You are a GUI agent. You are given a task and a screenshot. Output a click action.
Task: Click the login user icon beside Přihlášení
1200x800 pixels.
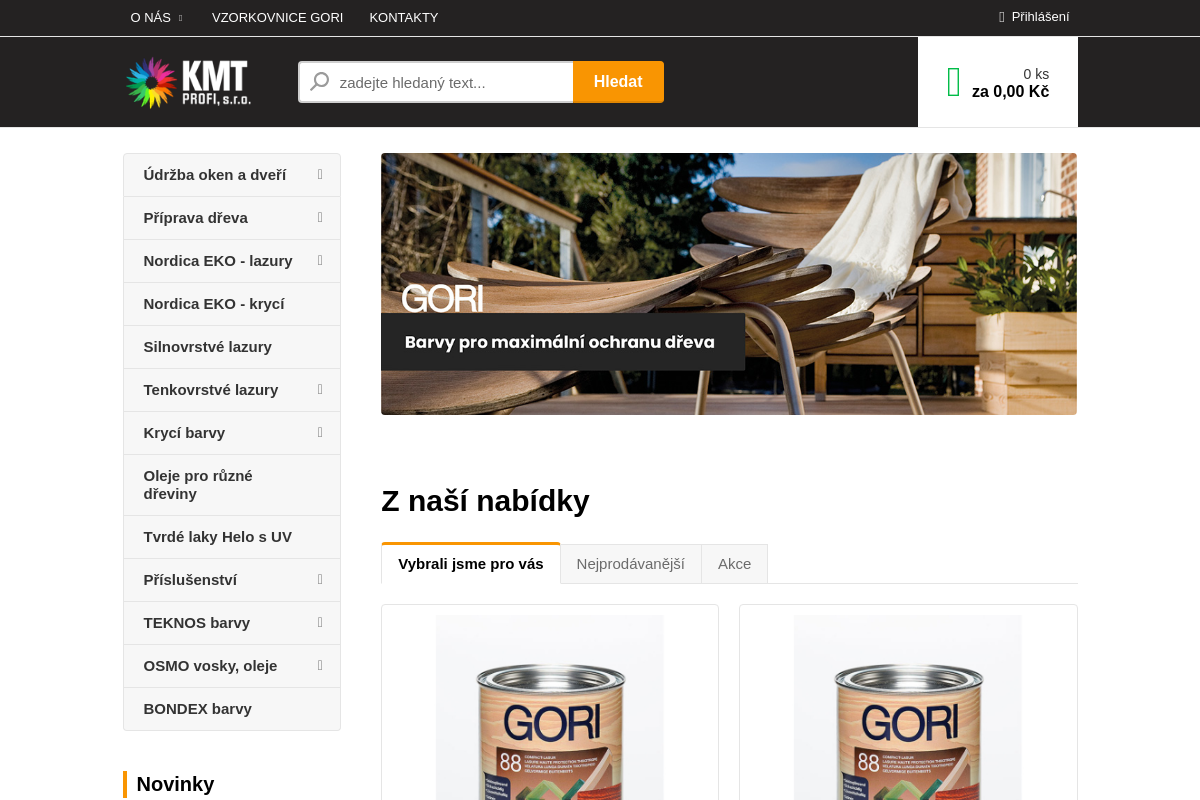pos(1001,17)
